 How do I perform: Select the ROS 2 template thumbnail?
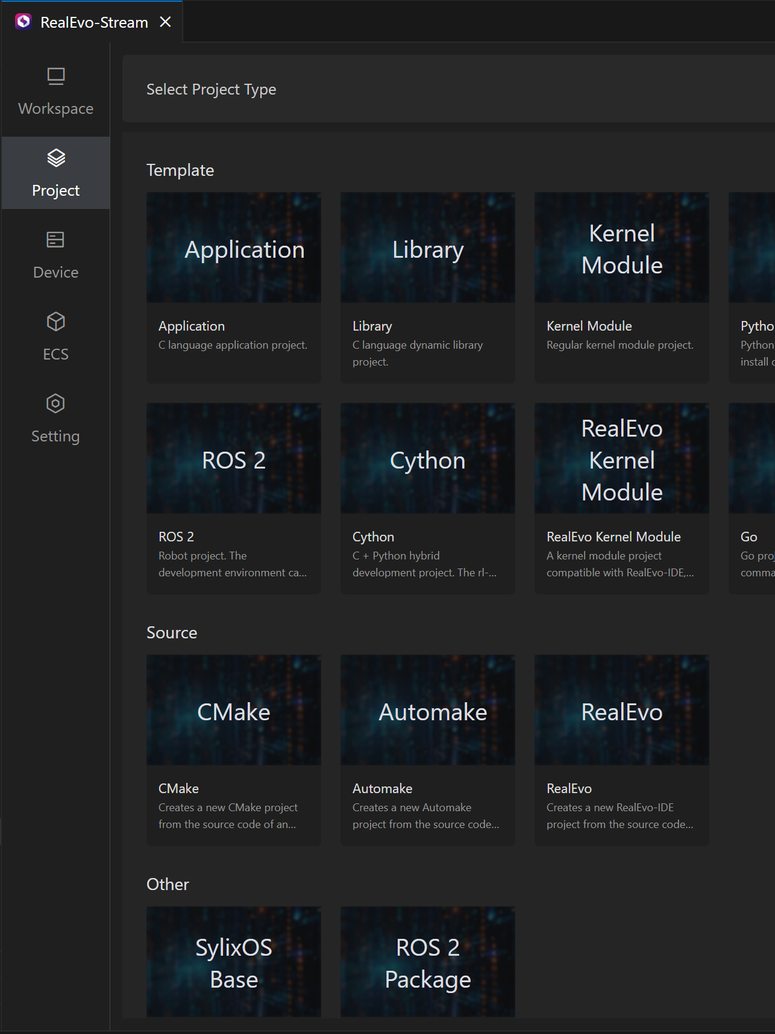pos(233,458)
